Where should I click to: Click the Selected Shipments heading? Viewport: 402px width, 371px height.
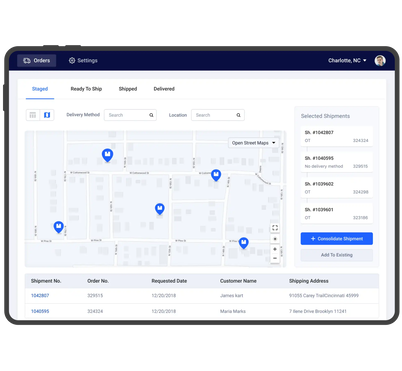325,116
